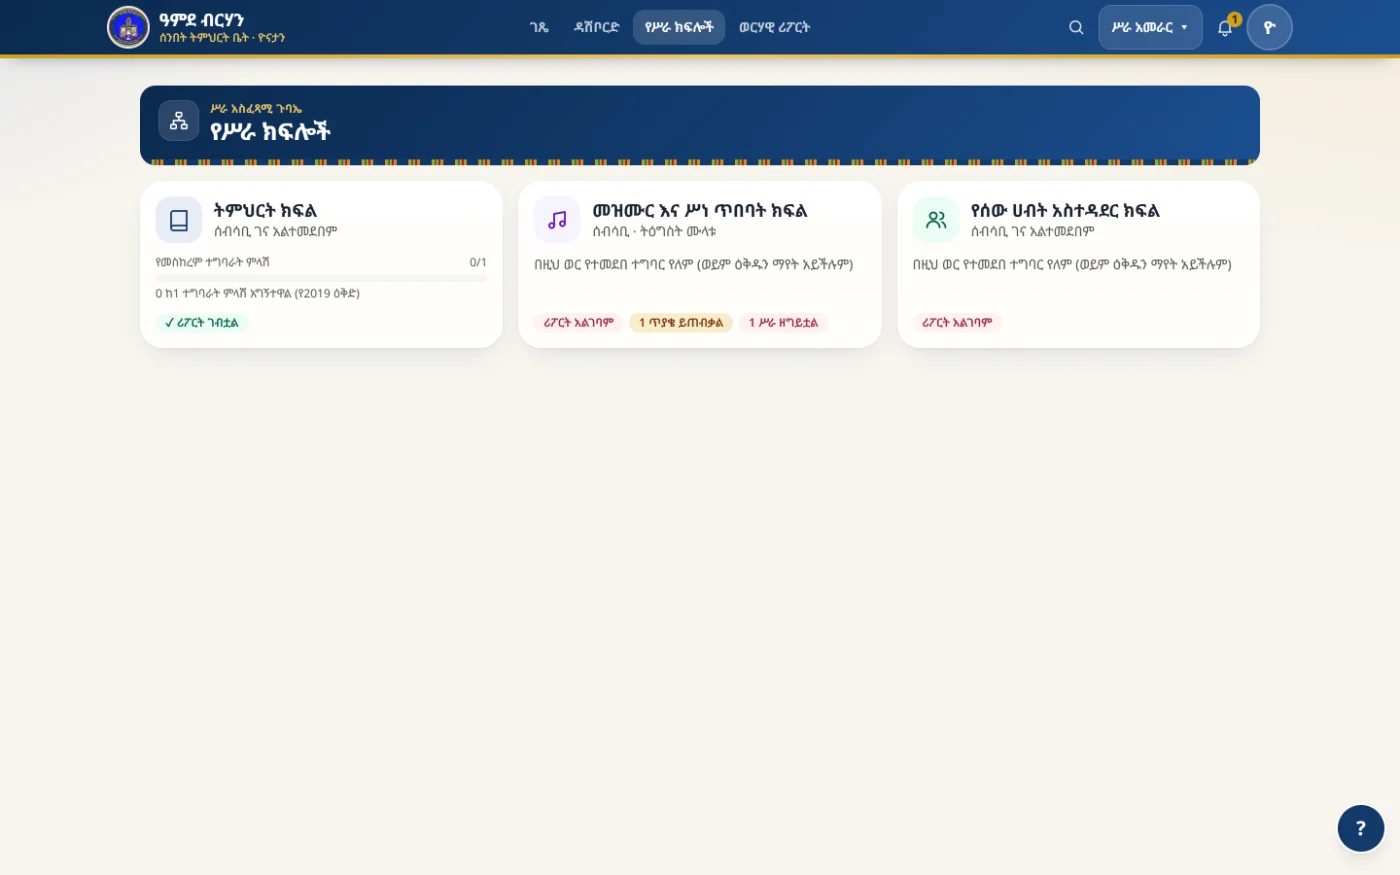Screen dimensions: 1400x875
Task: Click the book icon on ትምህርት ክፍል card
Action: tap(179, 220)
